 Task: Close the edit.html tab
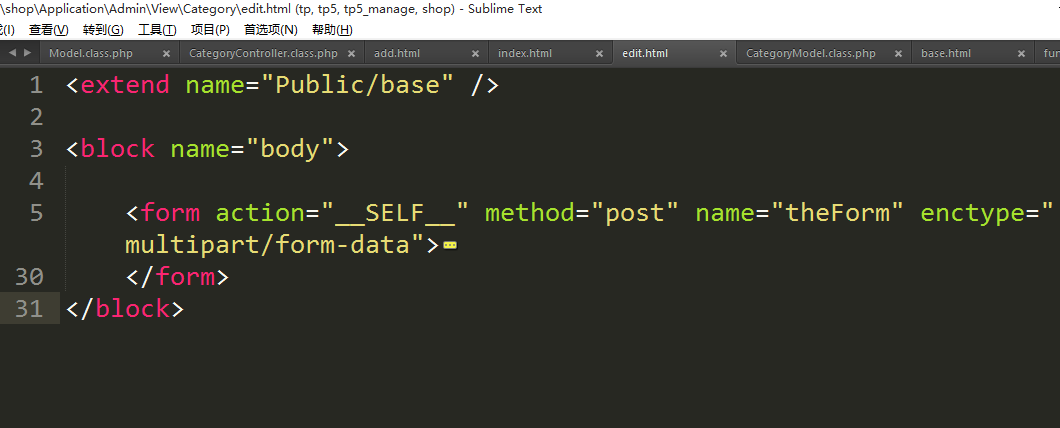(724, 54)
